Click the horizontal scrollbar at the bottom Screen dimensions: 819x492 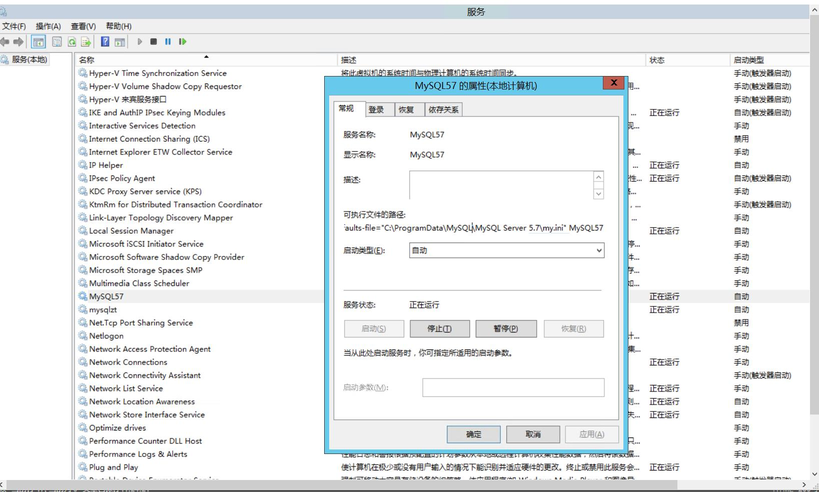click(340, 485)
